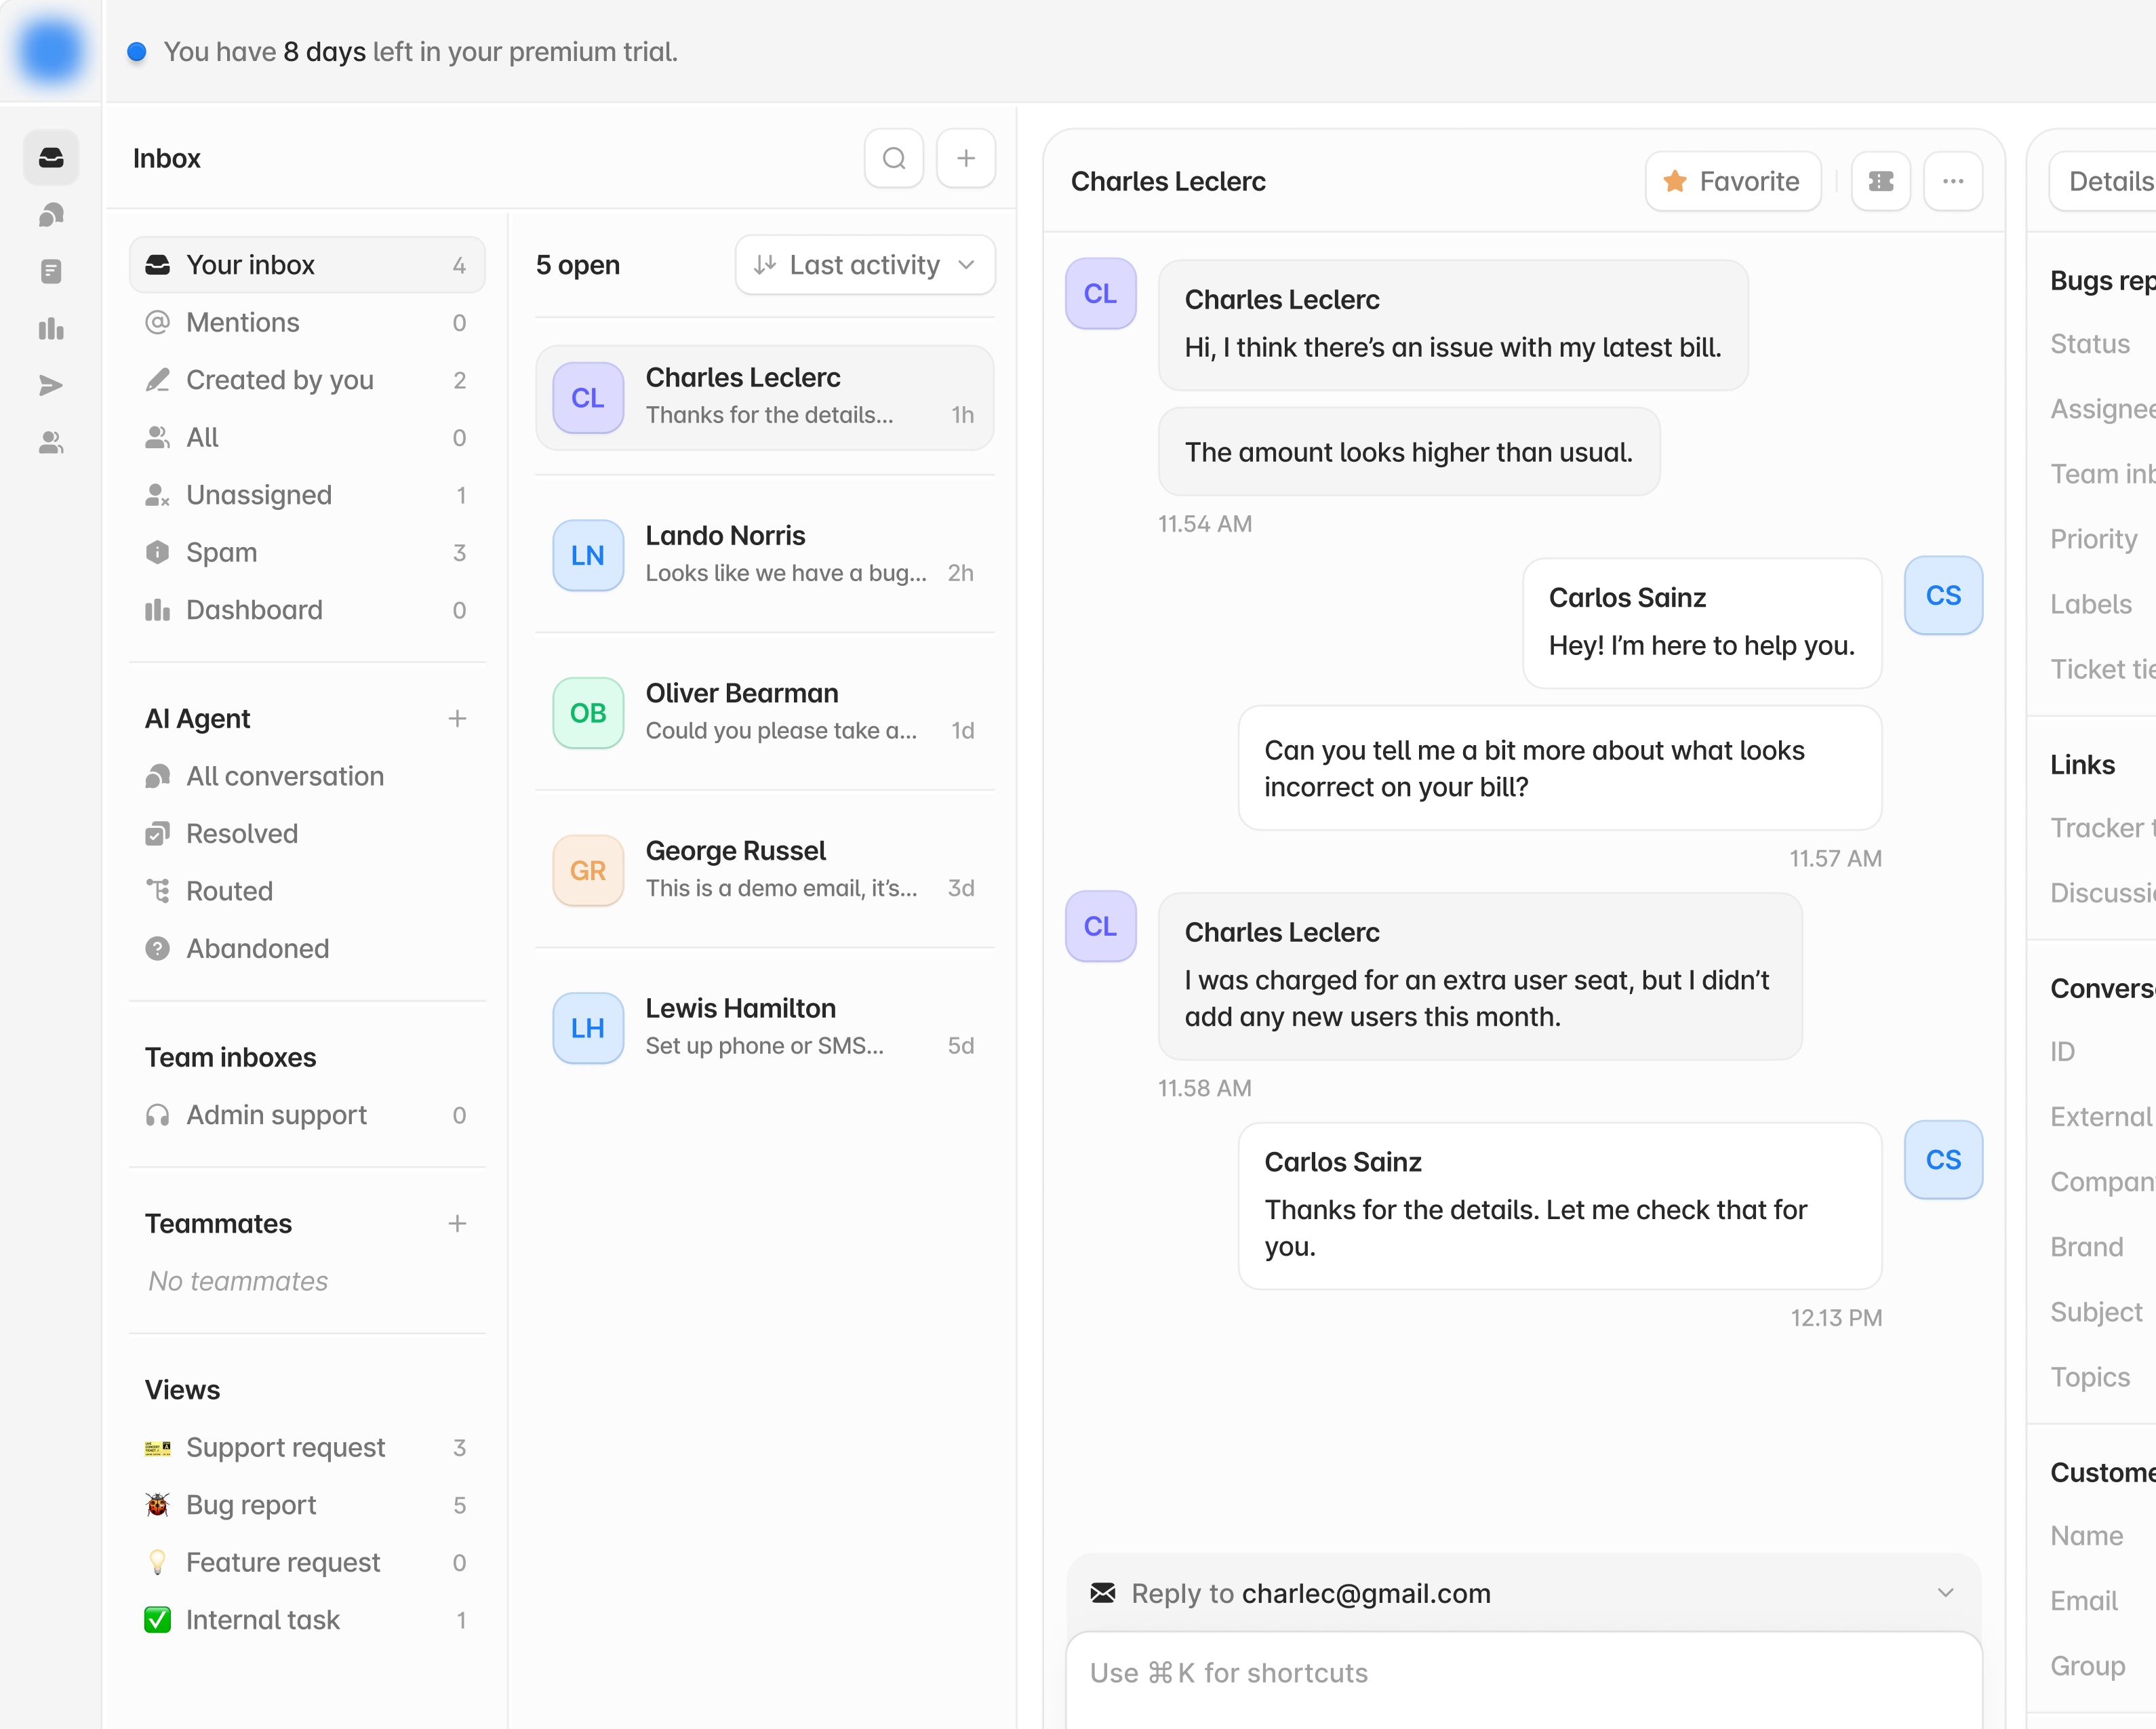Add a new AI Agent with plus
Screen dimensions: 2156x1729
pos(457,719)
